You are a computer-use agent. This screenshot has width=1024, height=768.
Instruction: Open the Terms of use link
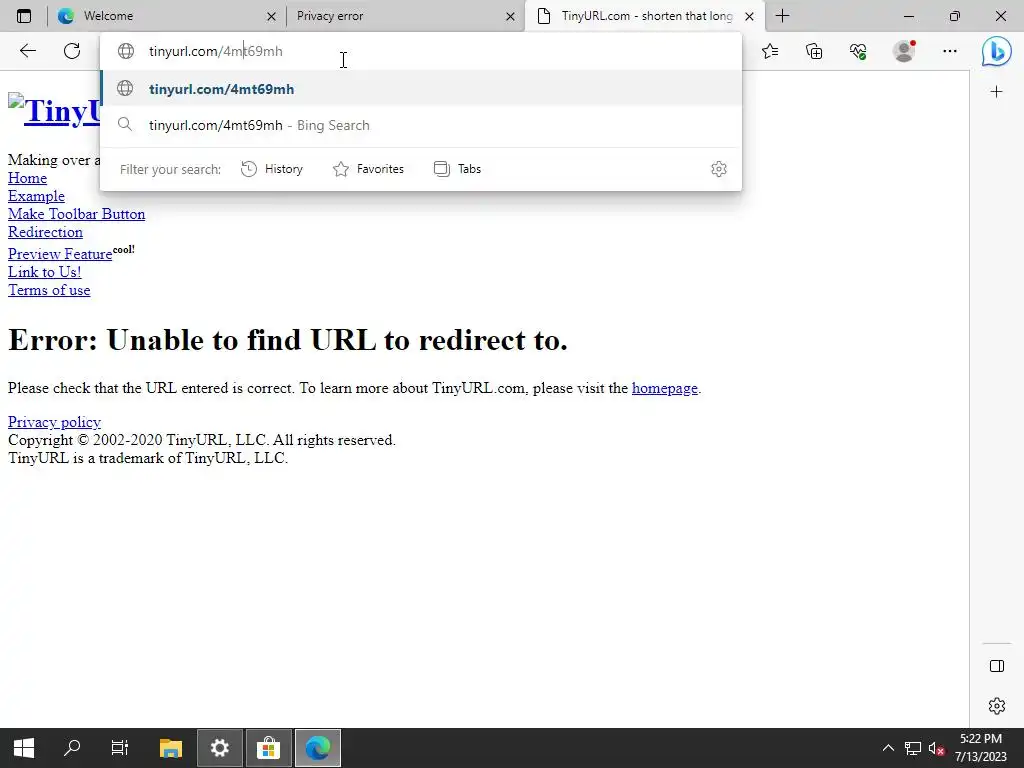[49, 290]
